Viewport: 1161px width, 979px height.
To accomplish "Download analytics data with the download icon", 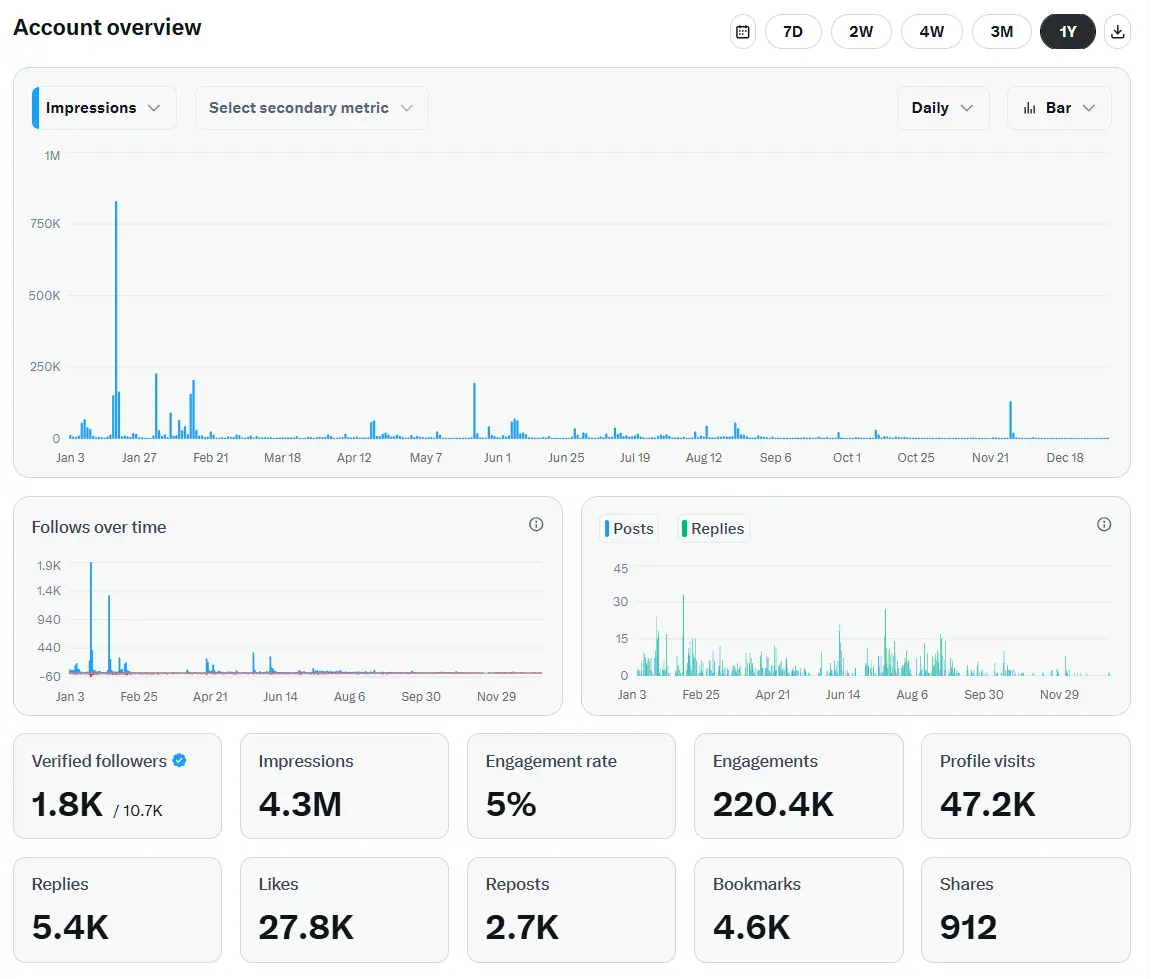I will (1117, 32).
